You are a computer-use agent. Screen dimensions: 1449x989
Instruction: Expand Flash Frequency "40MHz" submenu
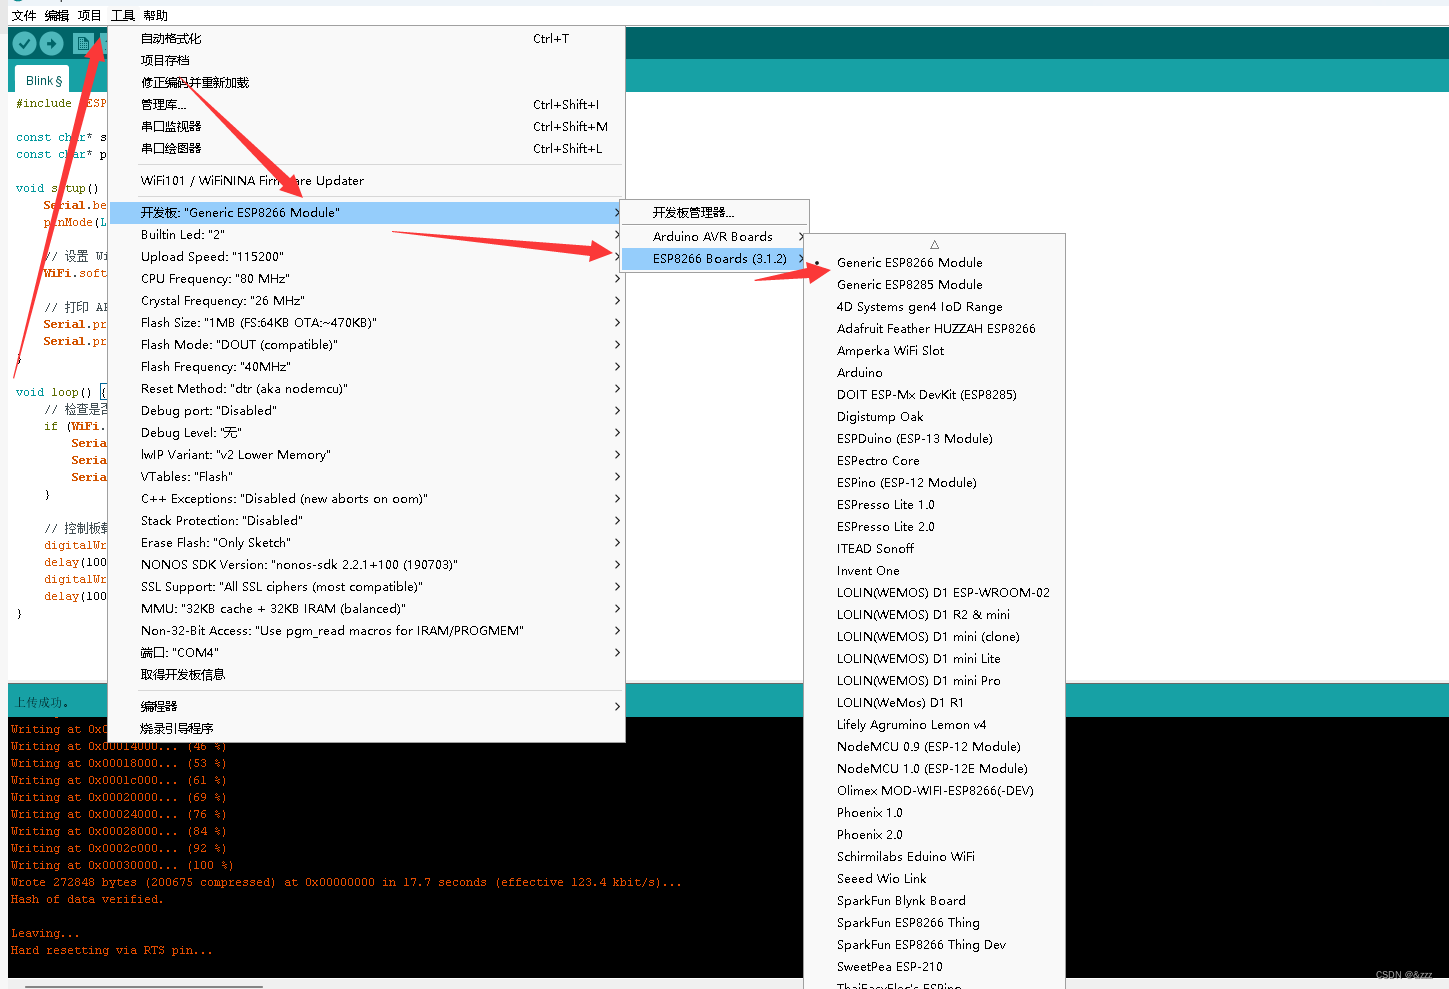coord(366,366)
